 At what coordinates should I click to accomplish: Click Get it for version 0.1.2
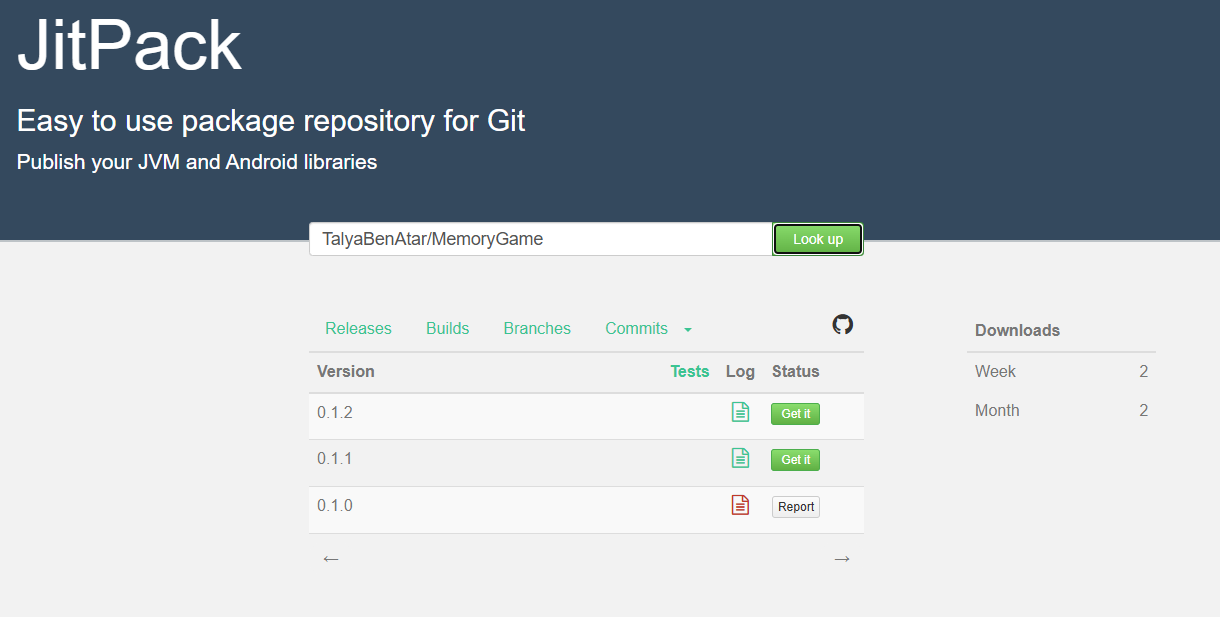pos(795,413)
